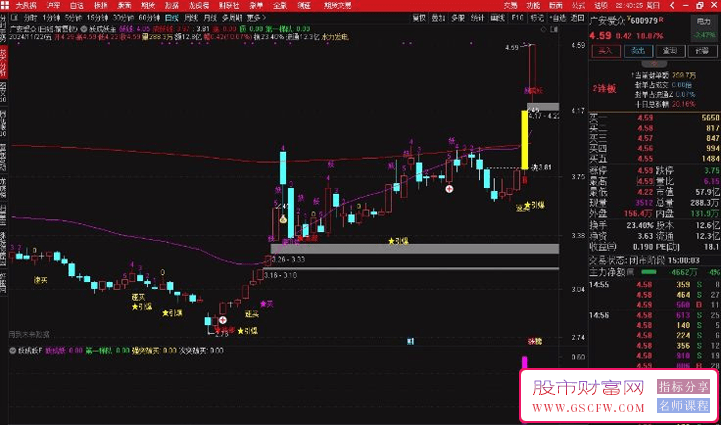Click the 叠加 overlay tool
The image size is (721, 425).
point(438,18)
